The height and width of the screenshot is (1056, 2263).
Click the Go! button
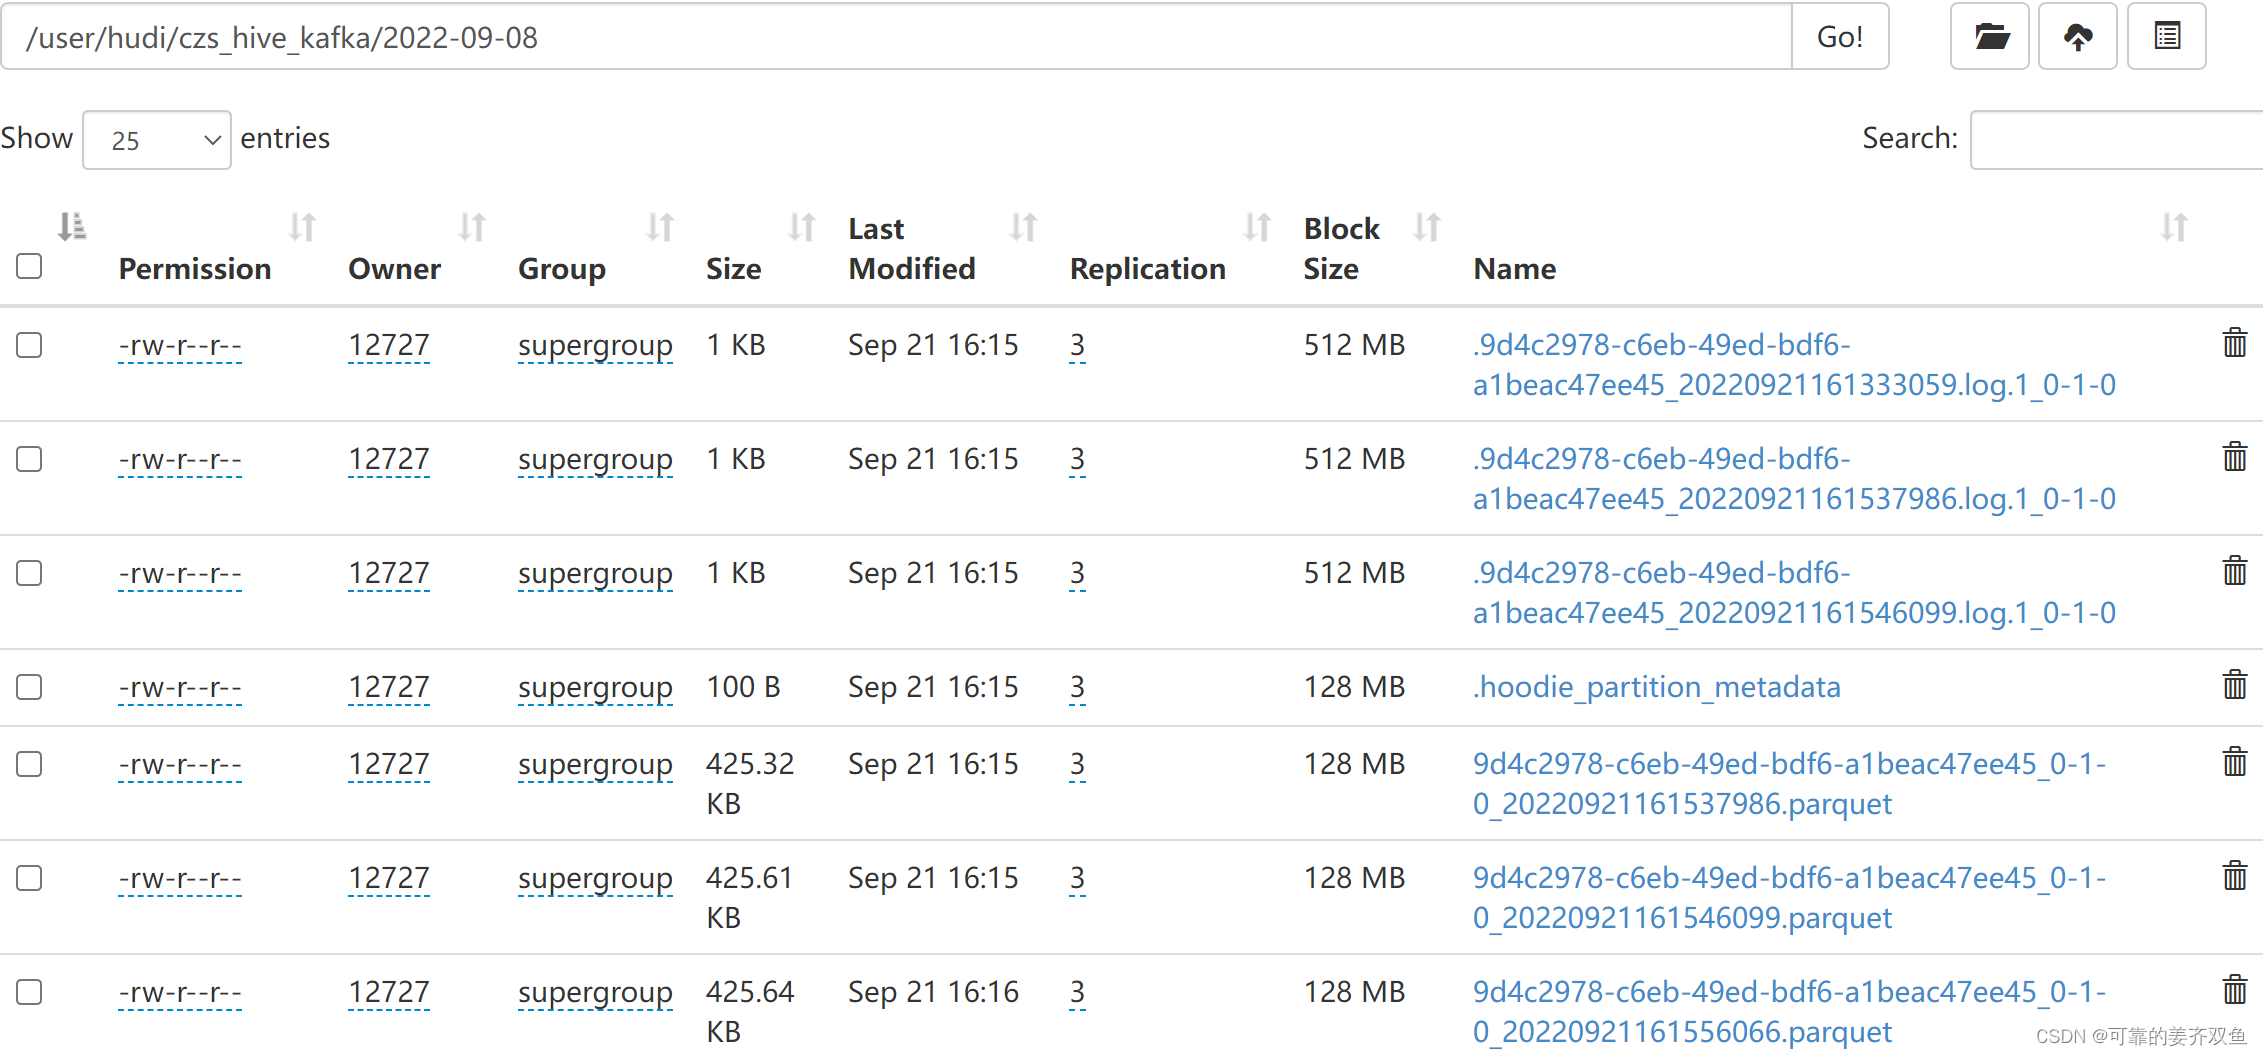pyautogui.click(x=1840, y=37)
